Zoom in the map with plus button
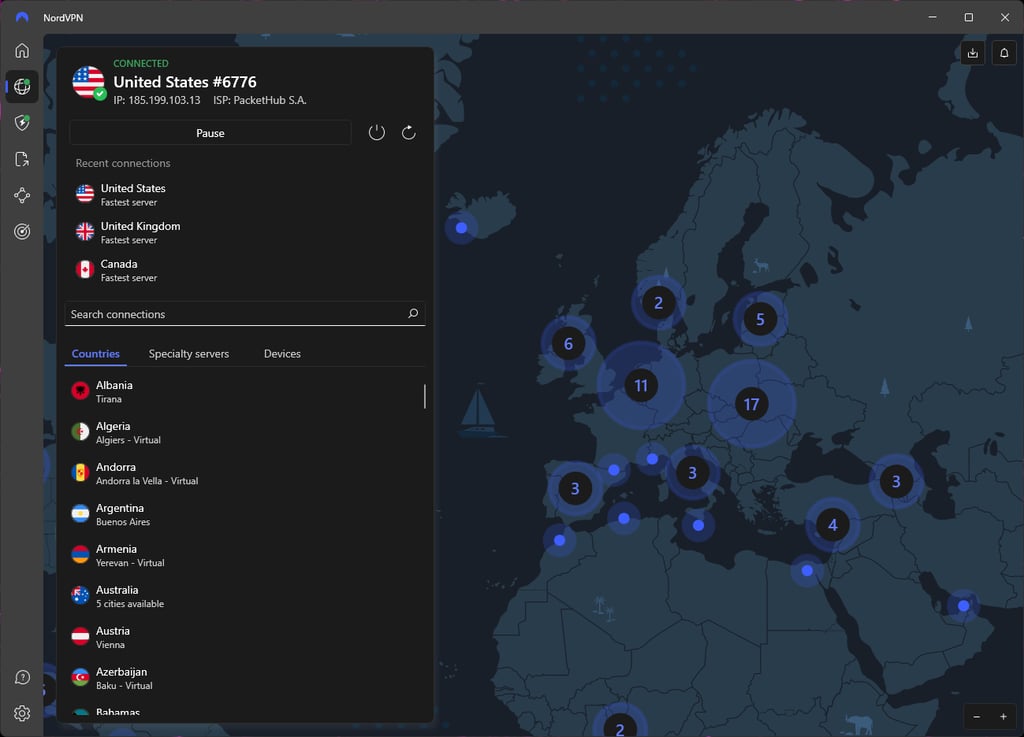The width and height of the screenshot is (1024, 737). tap(1004, 717)
